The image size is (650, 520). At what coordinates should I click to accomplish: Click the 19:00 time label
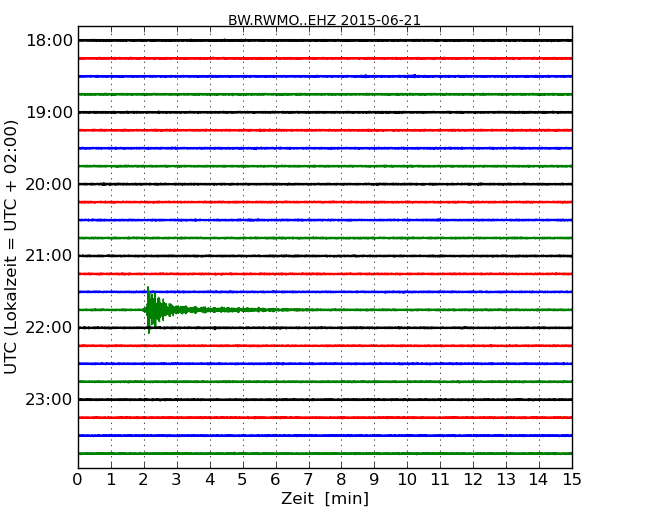[x=49, y=112]
